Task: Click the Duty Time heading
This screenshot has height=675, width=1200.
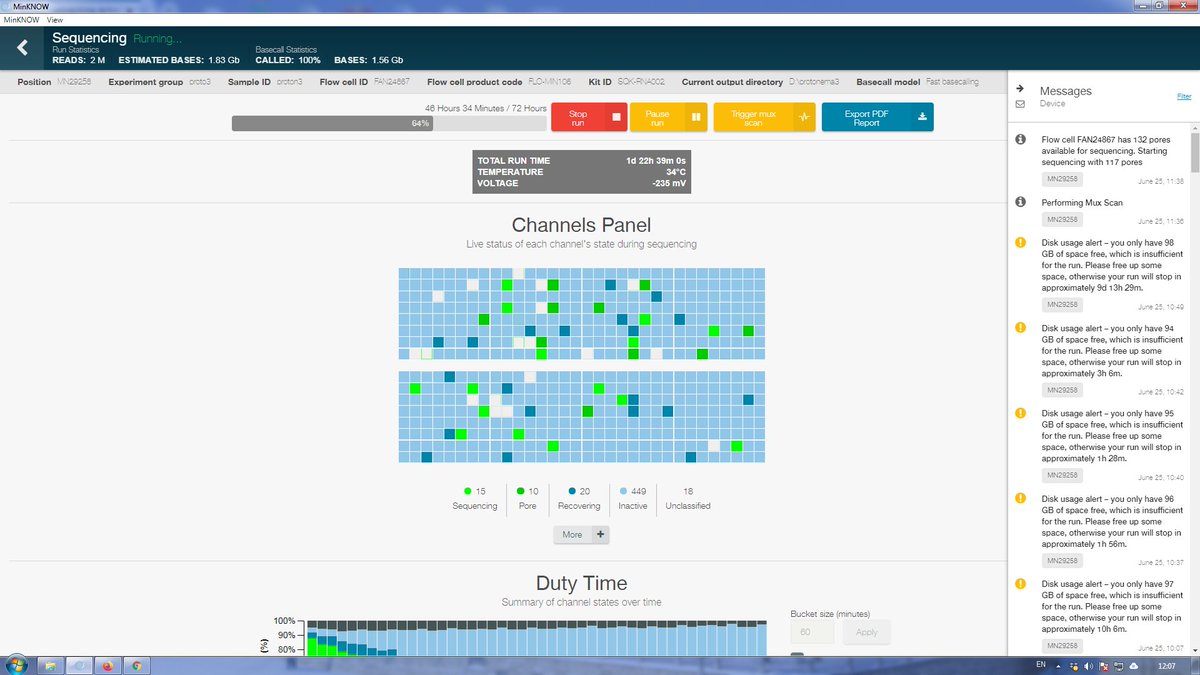Action: click(581, 583)
